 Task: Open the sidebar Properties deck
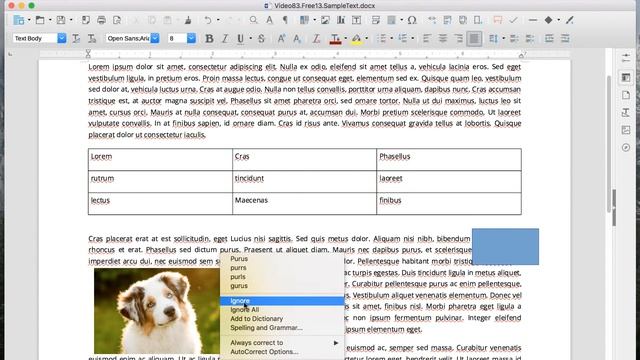[x=626, y=77]
